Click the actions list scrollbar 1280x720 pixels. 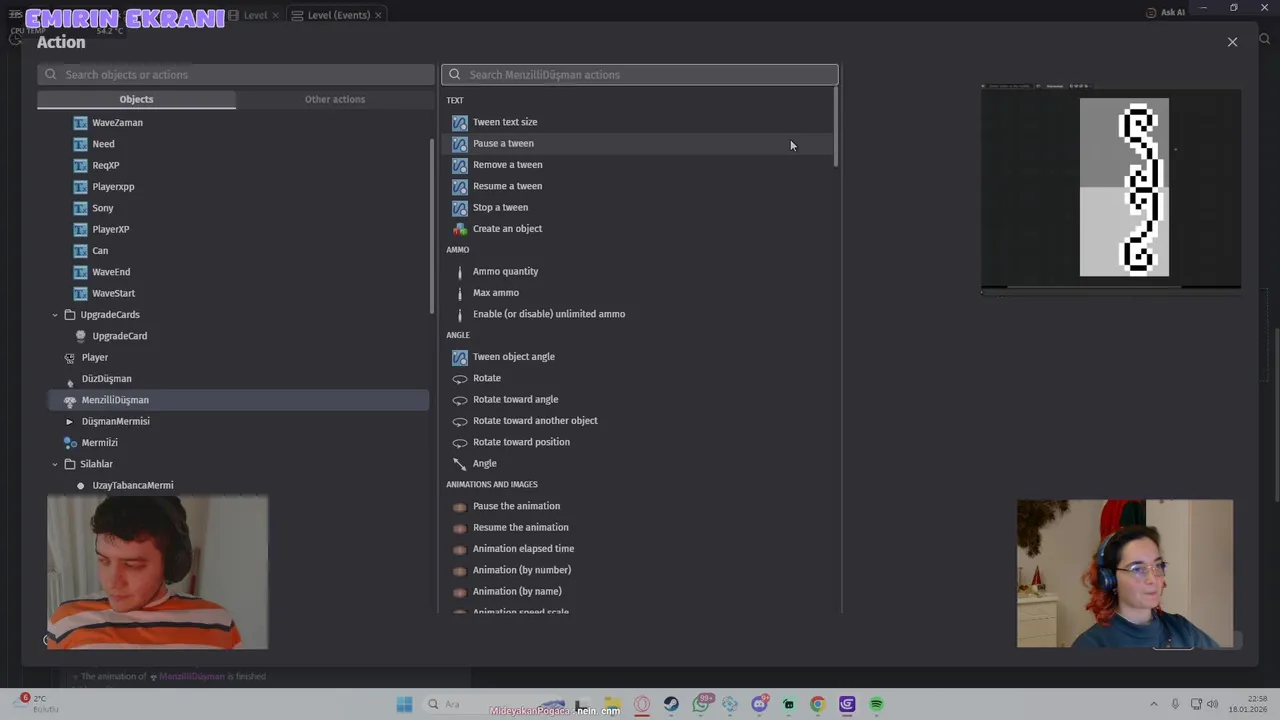coord(836,127)
